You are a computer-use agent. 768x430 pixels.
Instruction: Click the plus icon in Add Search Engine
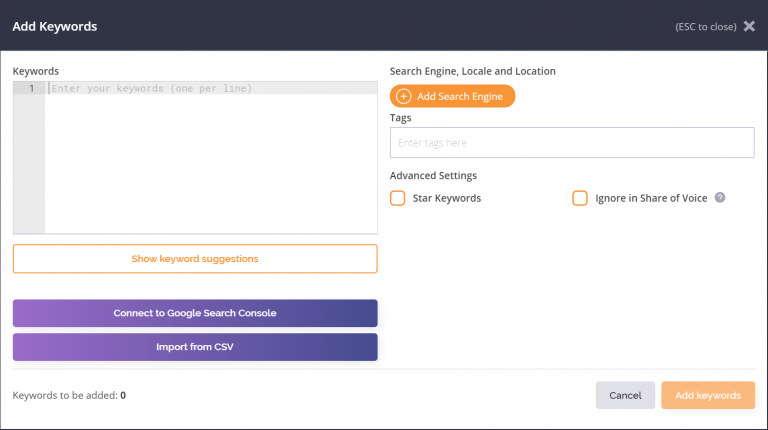403,96
